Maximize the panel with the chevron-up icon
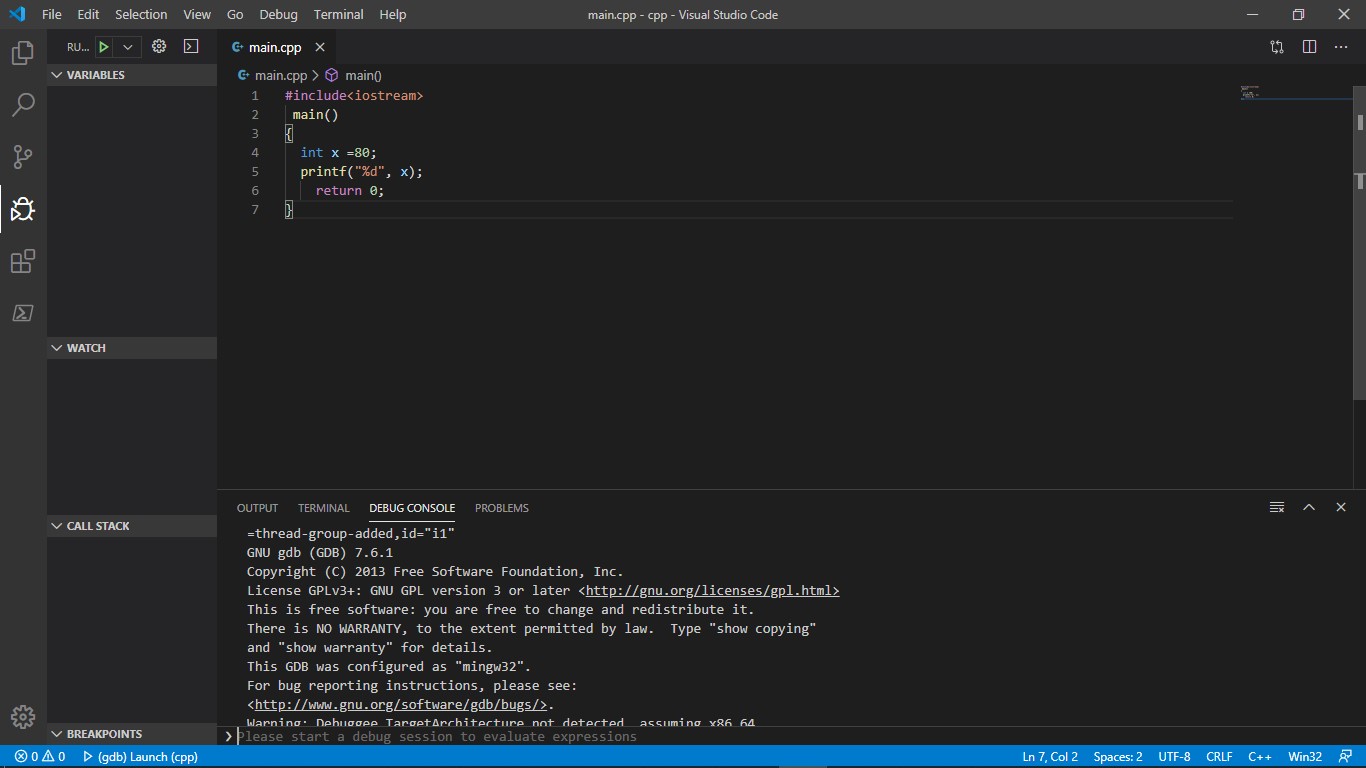This screenshot has height=768, width=1366. point(1308,508)
